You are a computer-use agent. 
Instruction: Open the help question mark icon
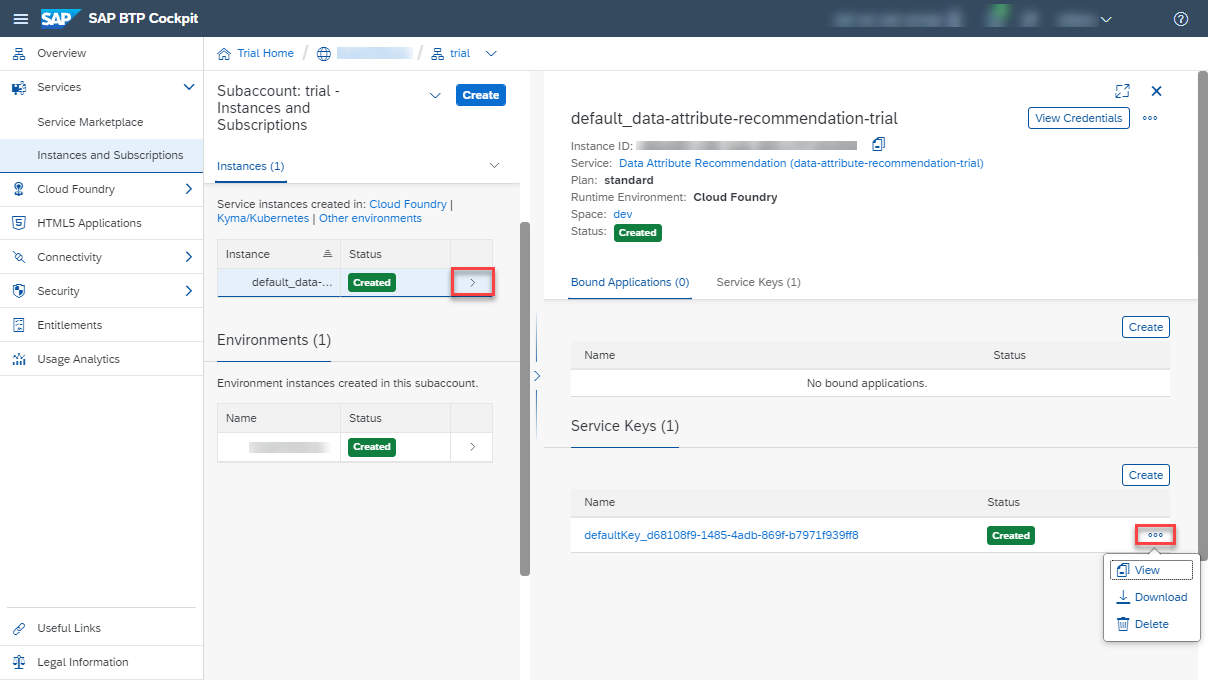pos(1181,19)
